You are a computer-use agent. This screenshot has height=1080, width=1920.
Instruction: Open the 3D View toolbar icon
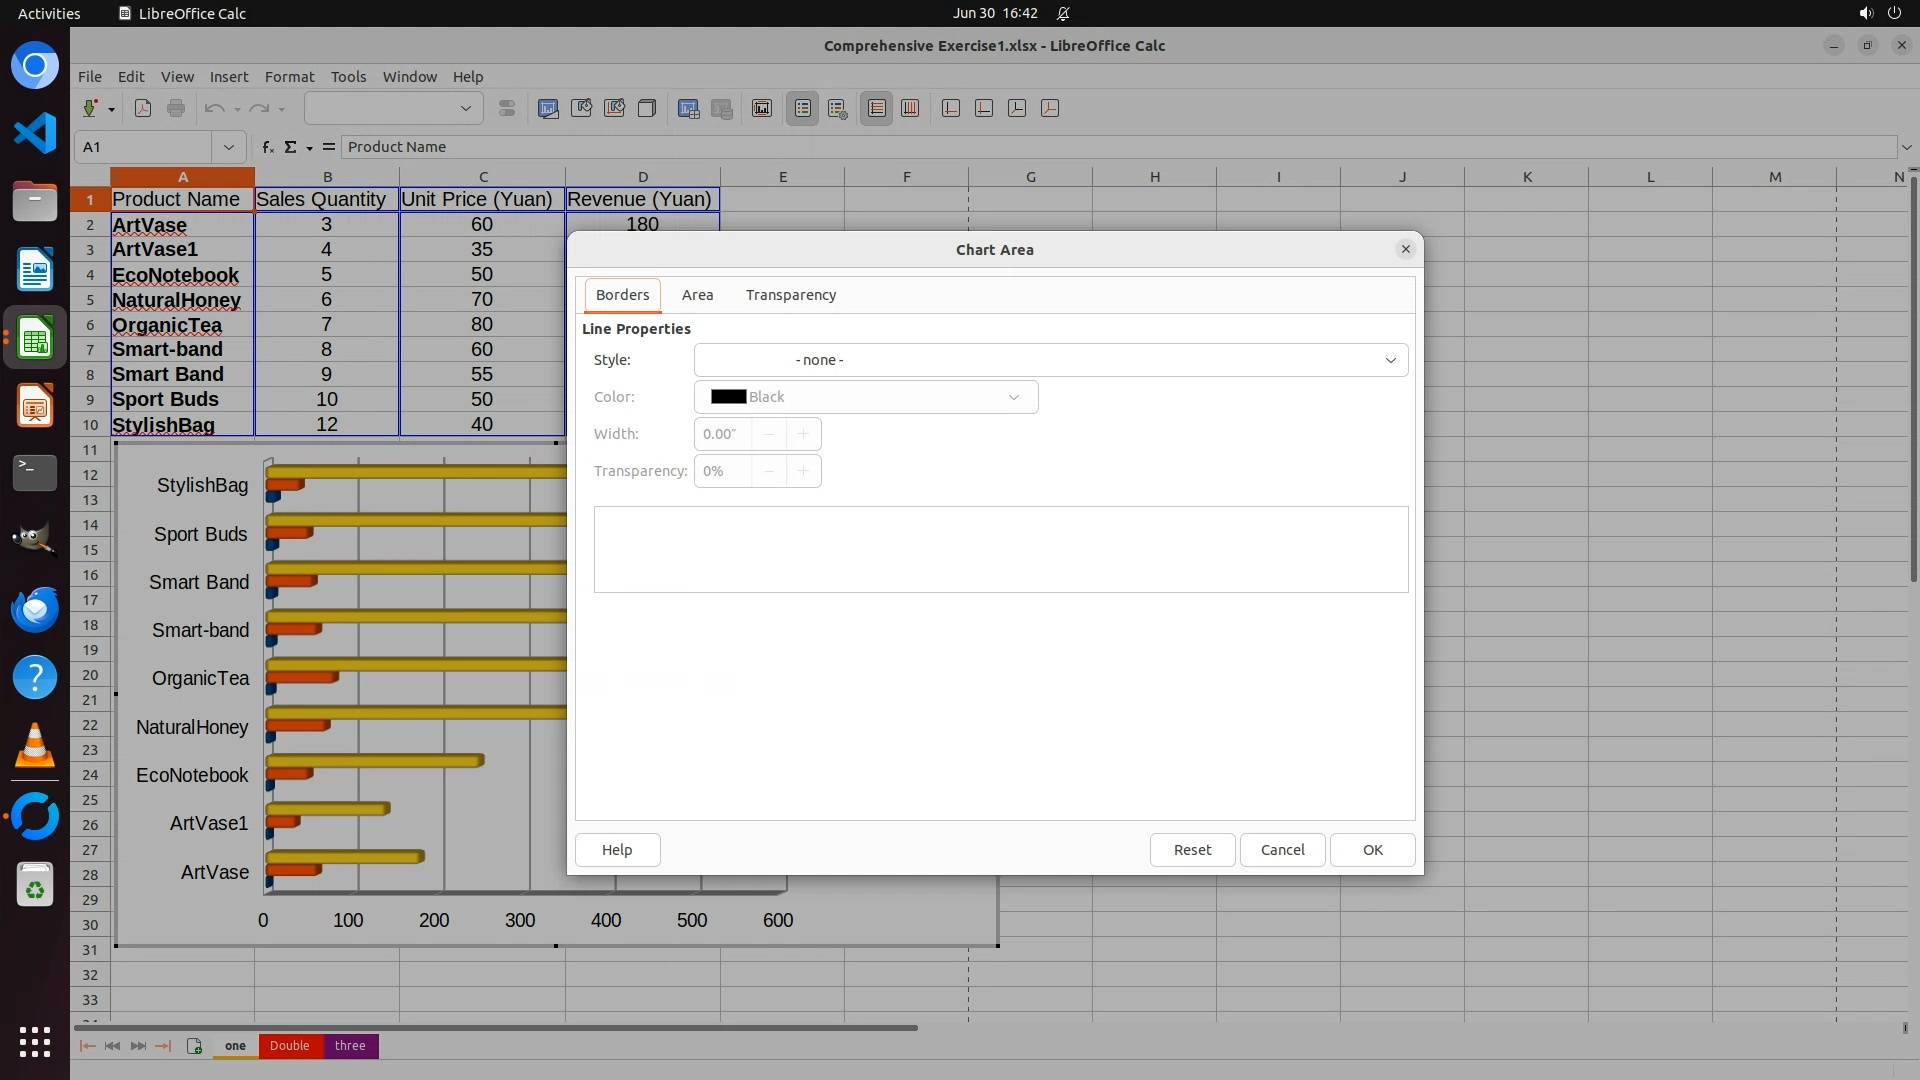point(647,108)
